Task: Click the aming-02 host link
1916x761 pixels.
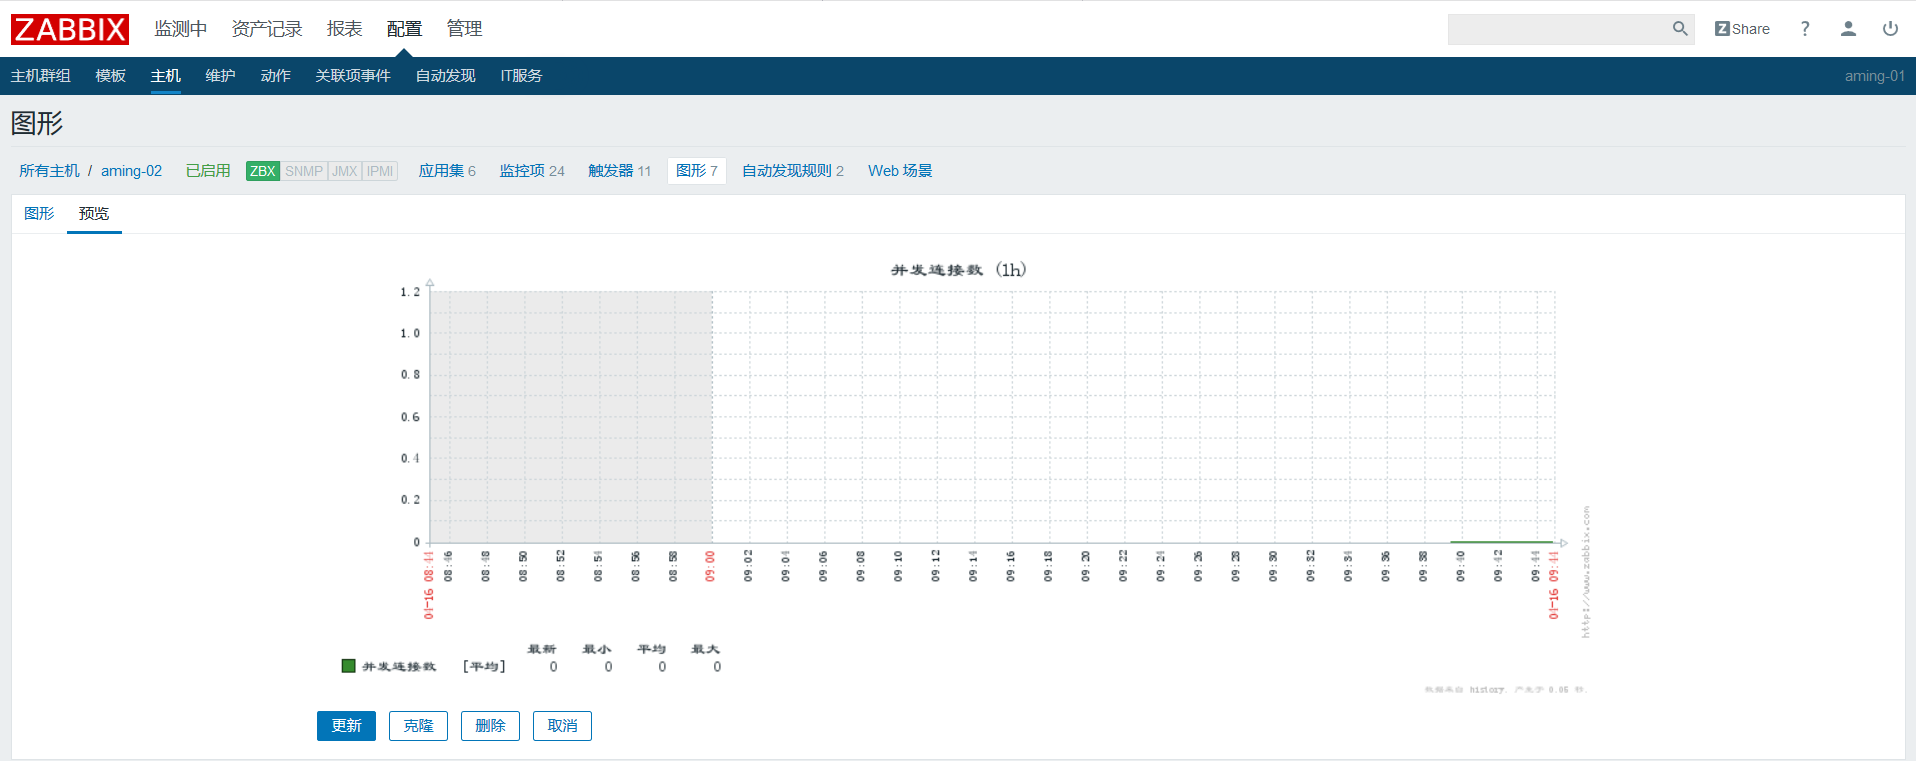Action: [x=131, y=171]
